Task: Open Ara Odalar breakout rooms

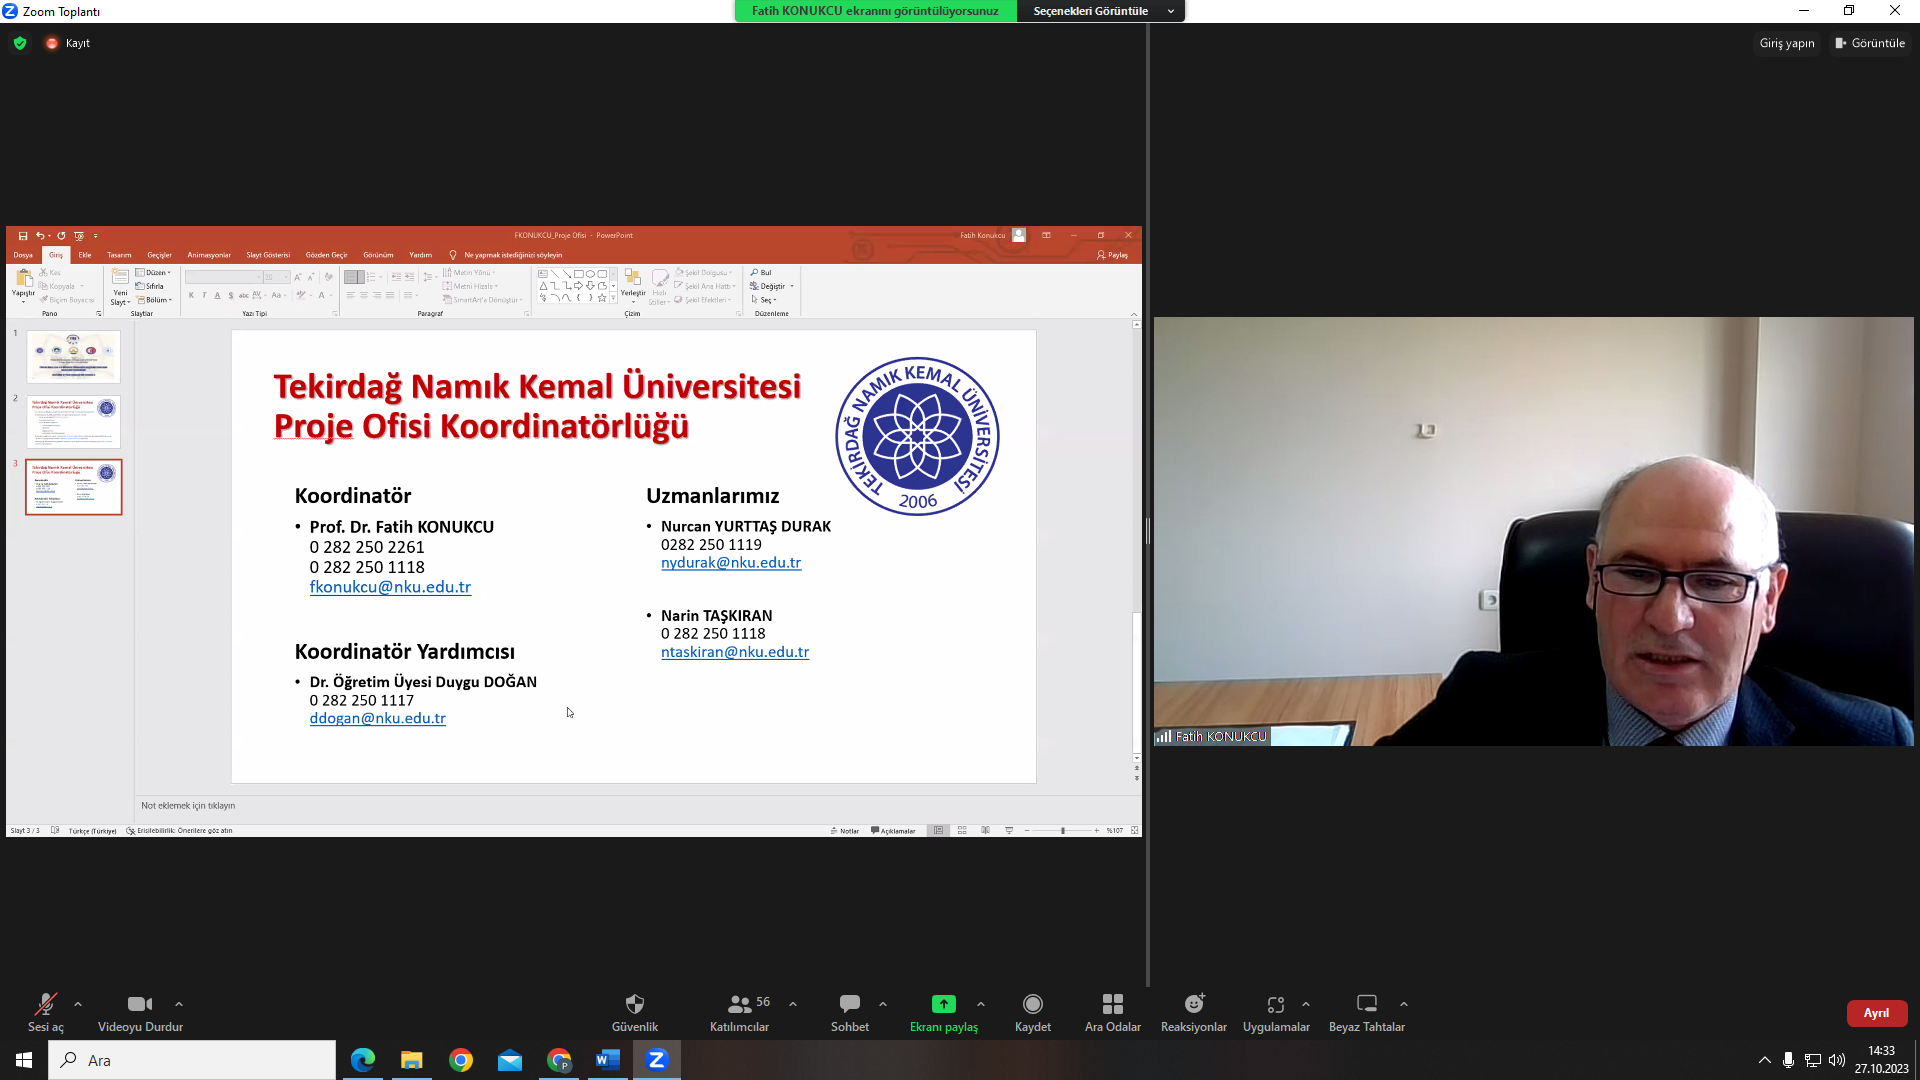Action: pyautogui.click(x=1112, y=1004)
